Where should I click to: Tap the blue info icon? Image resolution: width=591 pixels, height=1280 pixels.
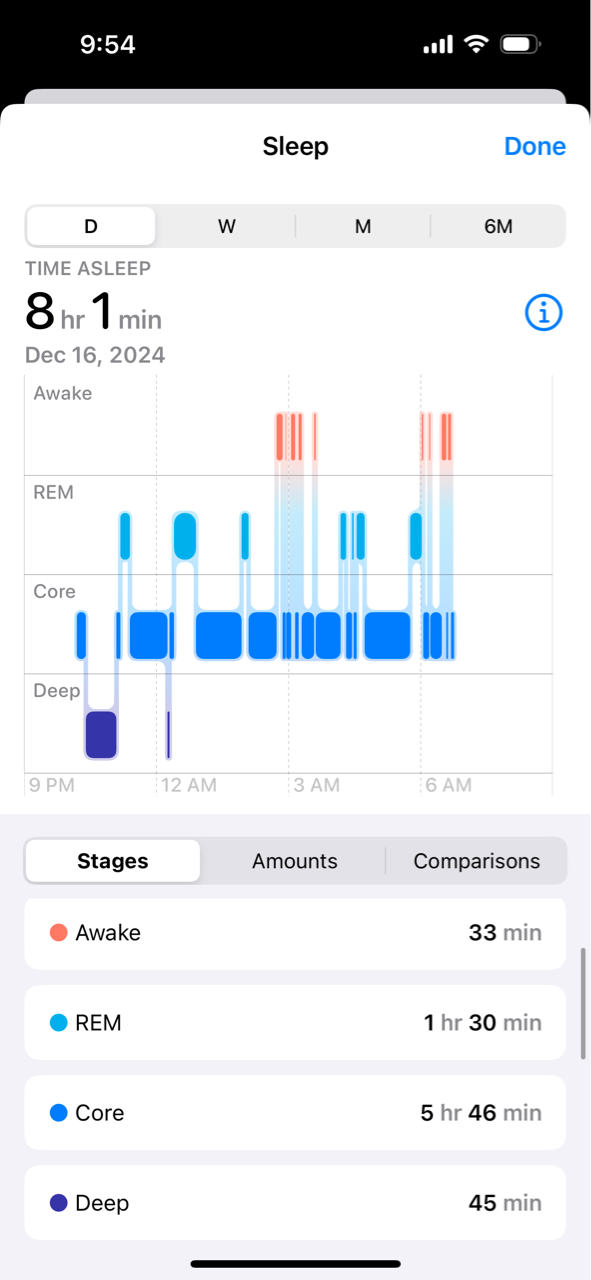point(544,313)
